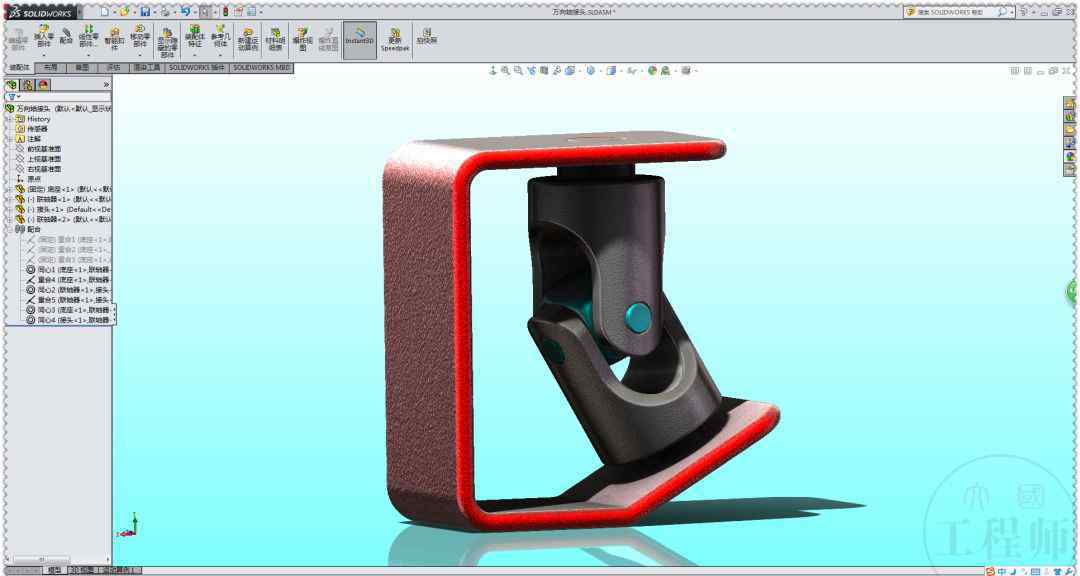The width and height of the screenshot is (1080, 576).
Task: Expand the 联轴器<1> component node
Action: [x=10, y=199]
